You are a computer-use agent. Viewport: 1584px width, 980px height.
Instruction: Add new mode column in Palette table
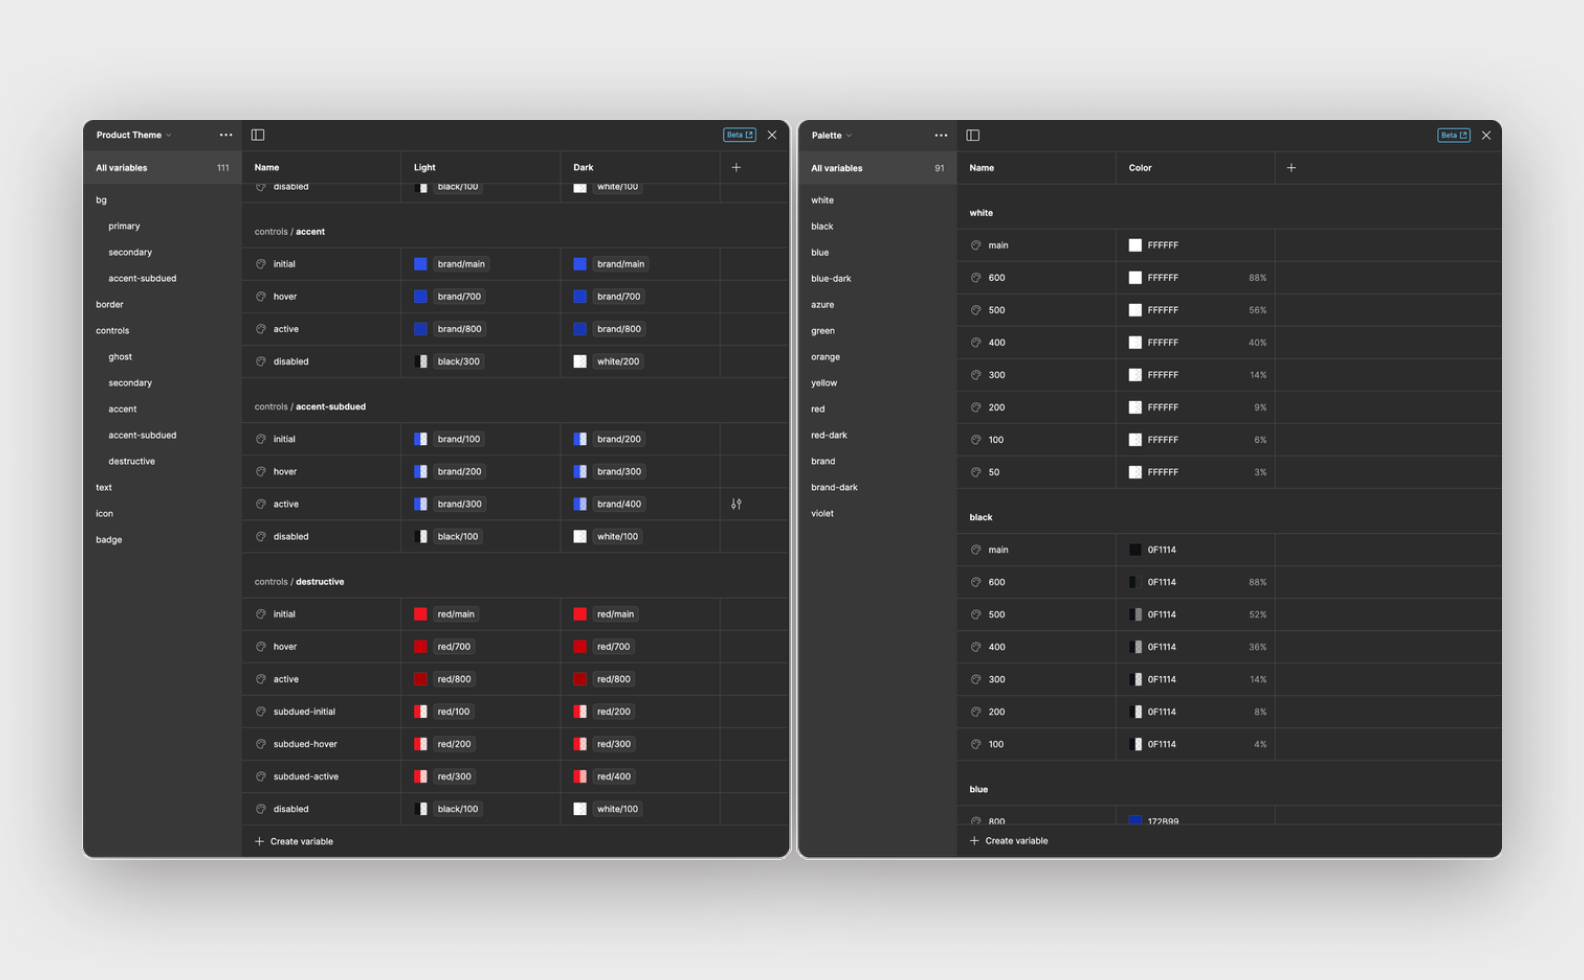(1291, 168)
